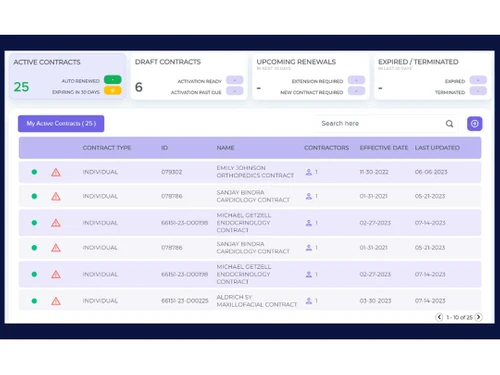Click the New Contract Required count badge
Screen dimensions: 500x375
pos(356,91)
